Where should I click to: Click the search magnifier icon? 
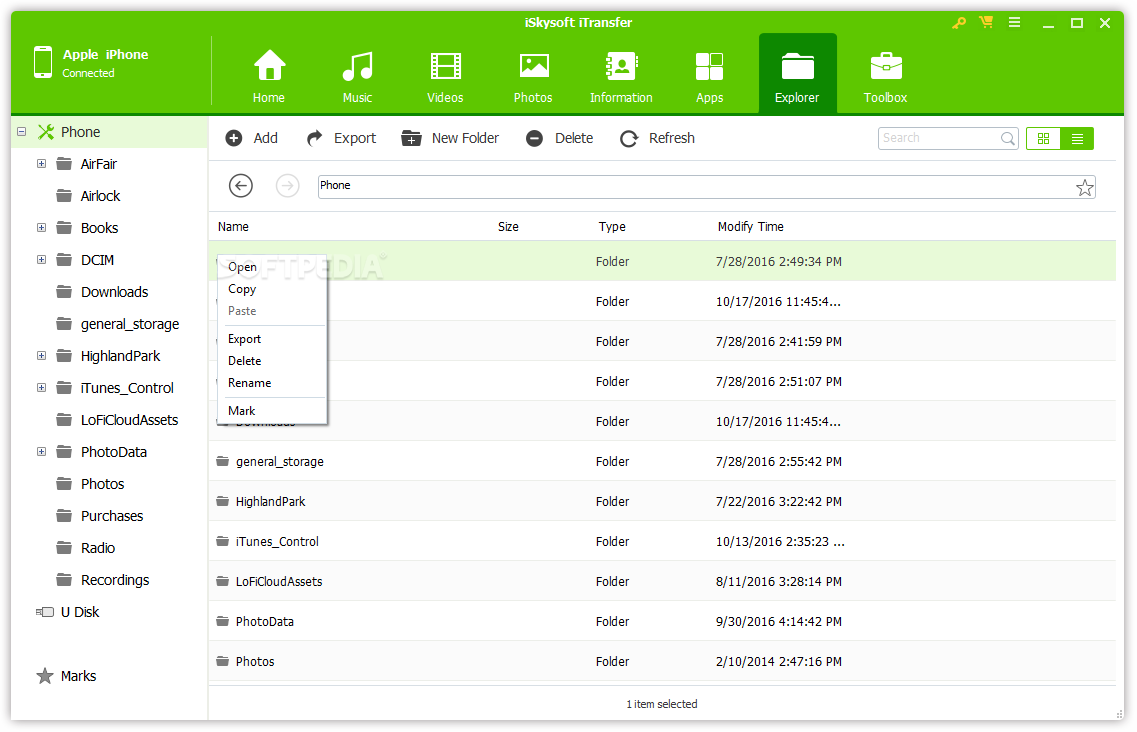point(1008,138)
